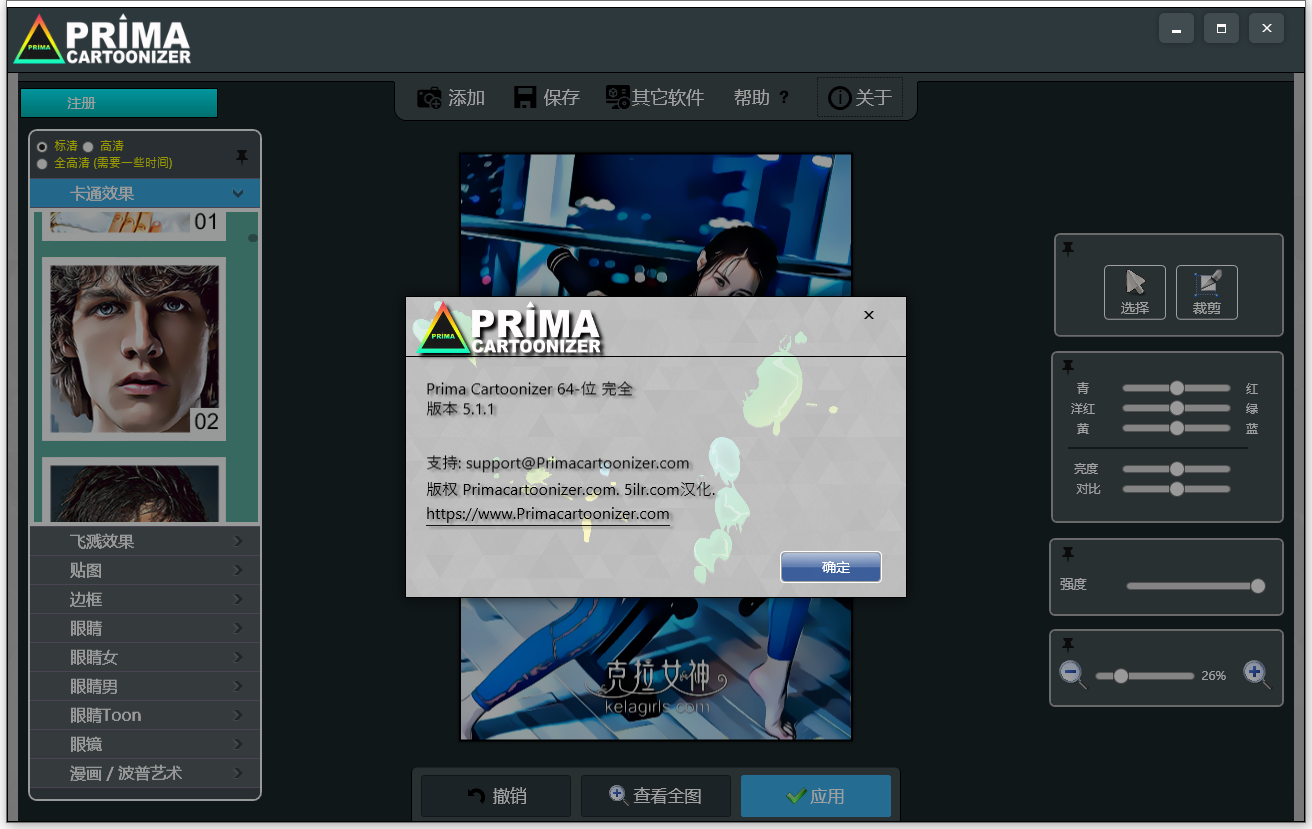Click the 应用 apply button
This screenshot has width=1312, height=829.
click(816, 796)
